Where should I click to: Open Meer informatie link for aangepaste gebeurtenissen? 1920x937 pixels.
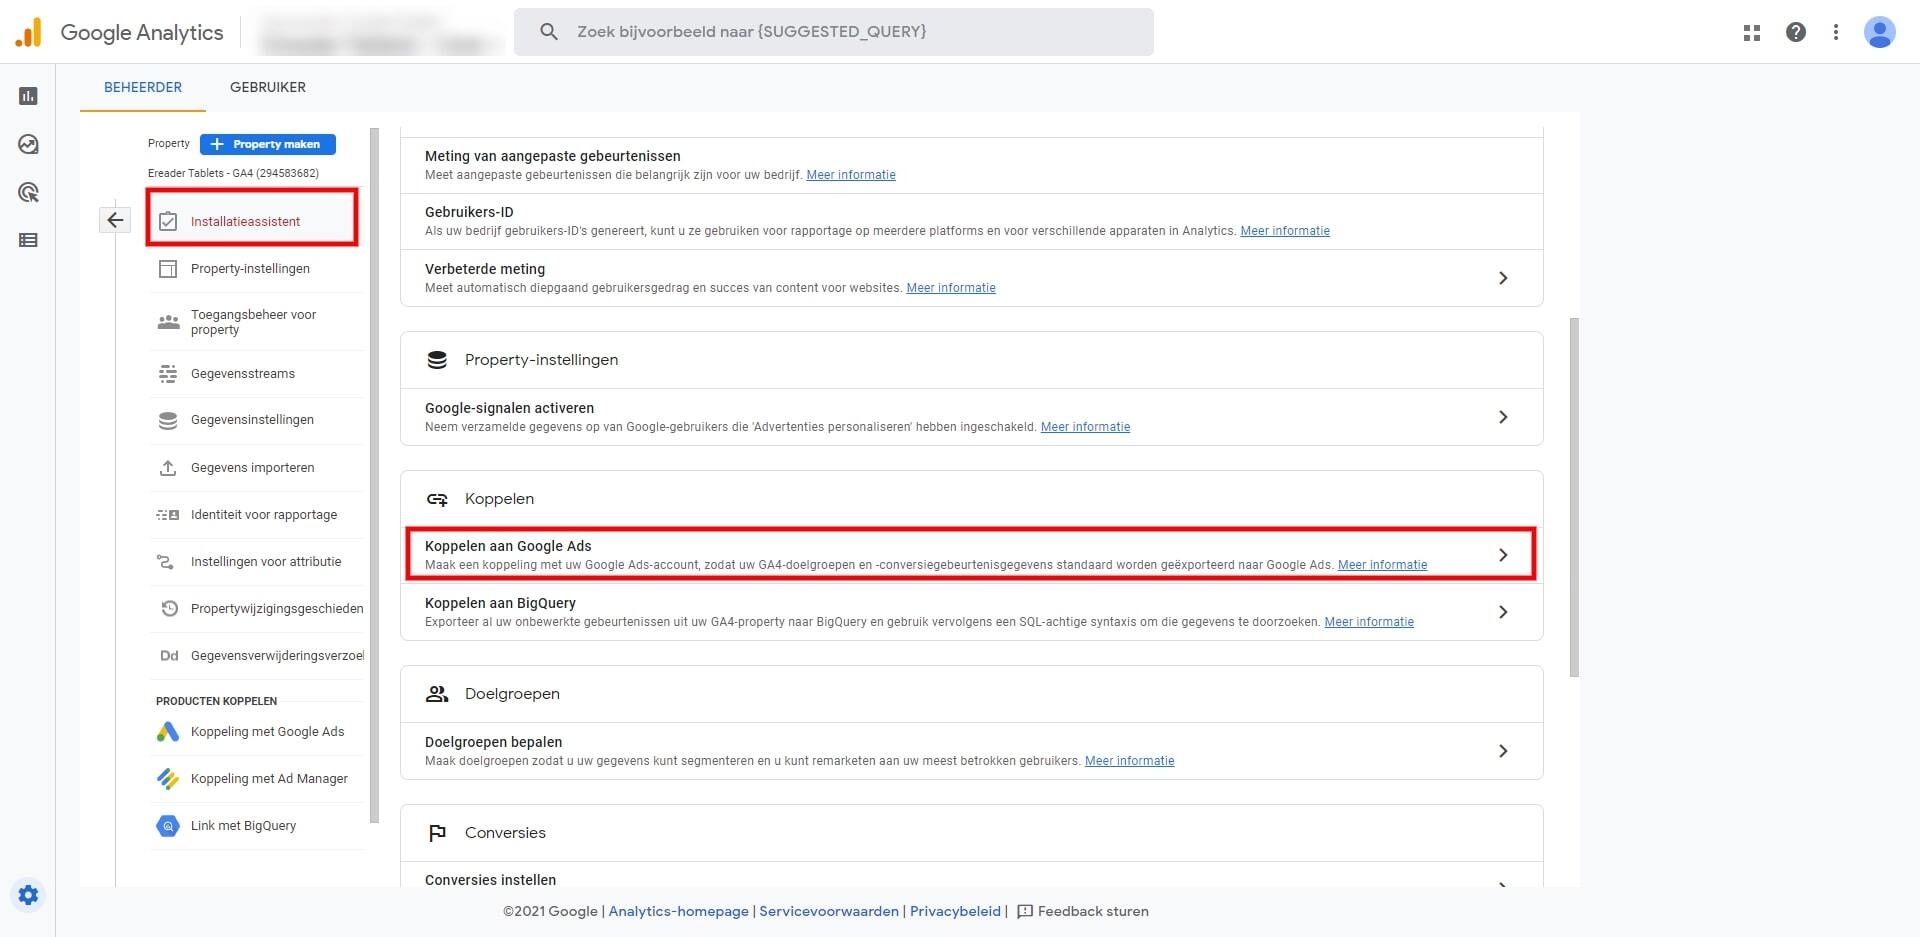[x=851, y=175]
